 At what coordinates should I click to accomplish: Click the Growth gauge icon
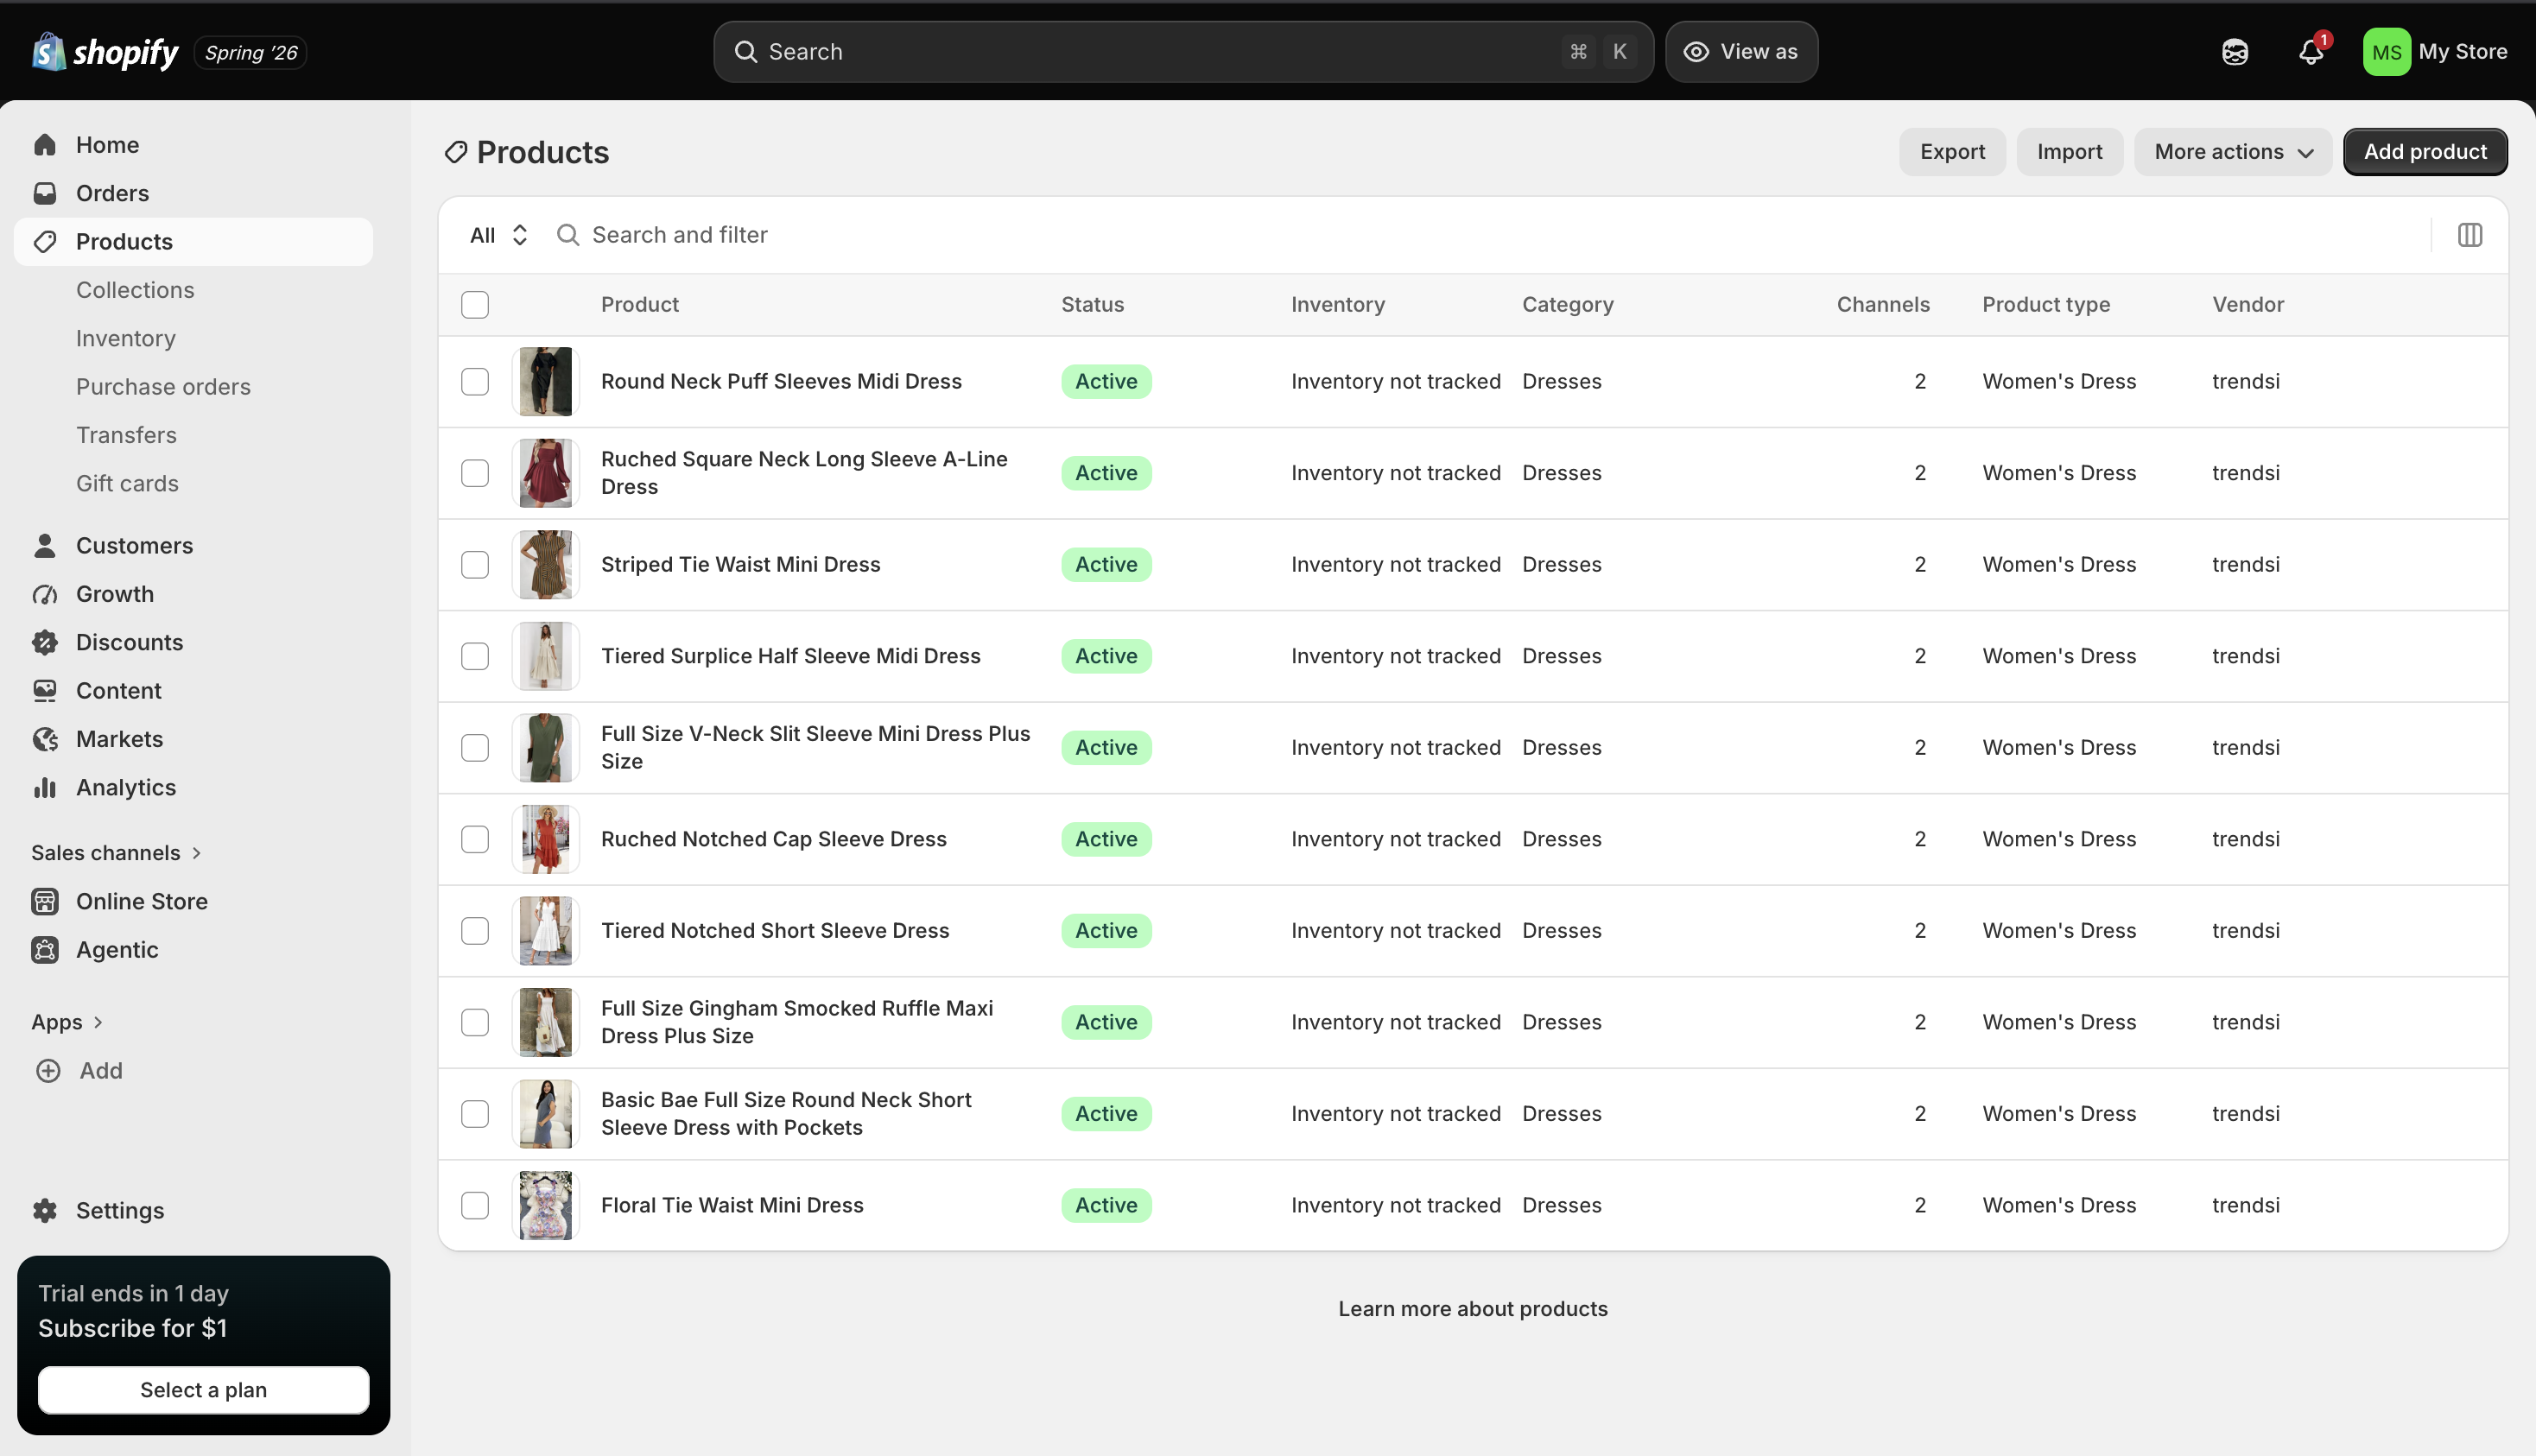coord(45,594)
